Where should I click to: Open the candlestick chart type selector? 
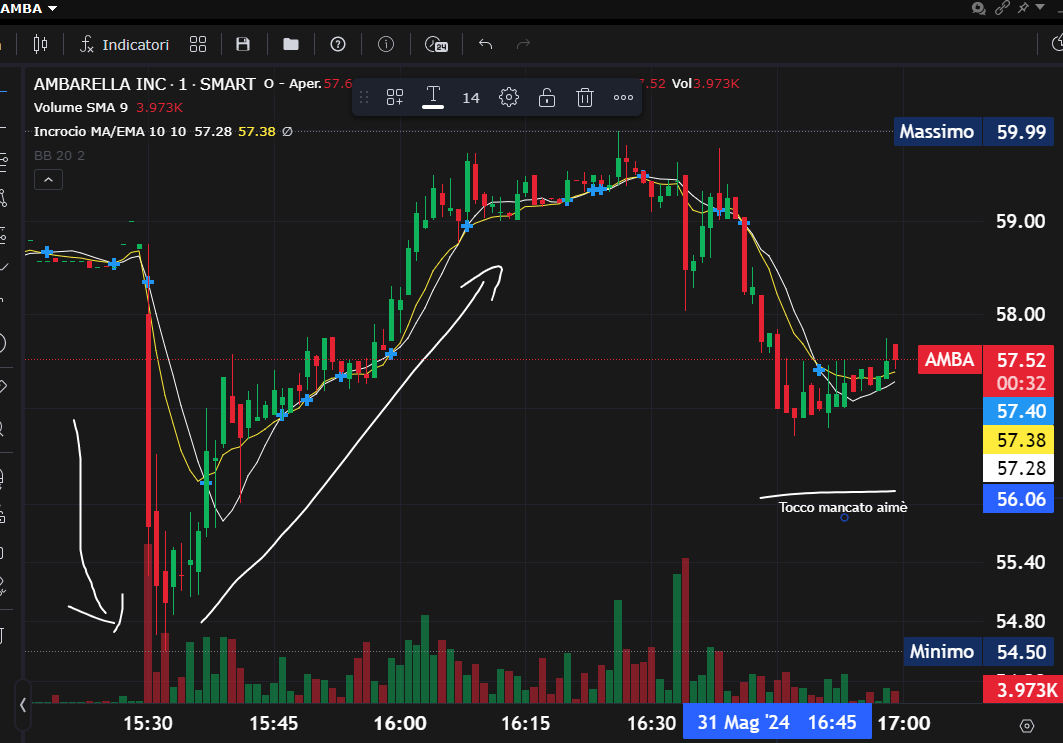[40, 45]
